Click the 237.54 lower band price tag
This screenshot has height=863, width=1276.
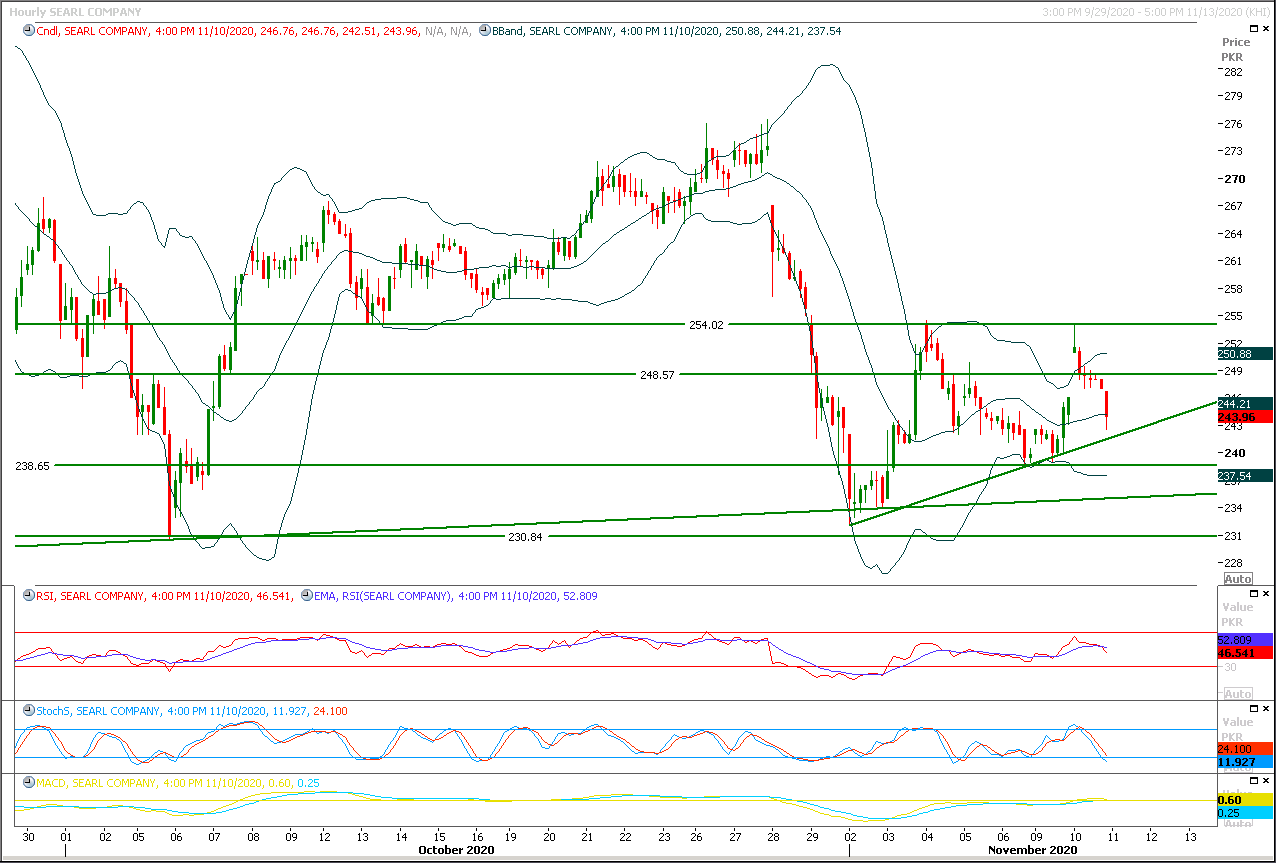(1245, 476)
